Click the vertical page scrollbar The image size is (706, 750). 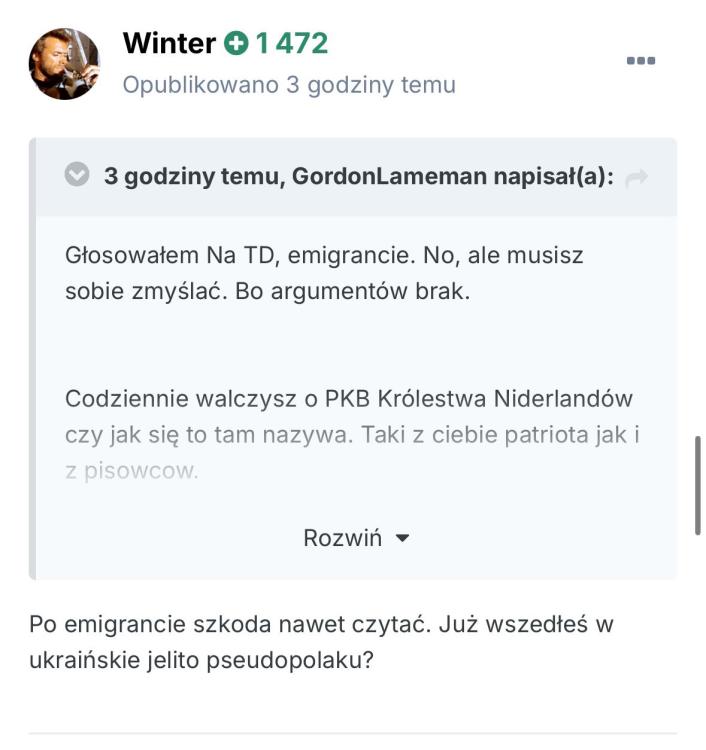click(x=698, y=485)
